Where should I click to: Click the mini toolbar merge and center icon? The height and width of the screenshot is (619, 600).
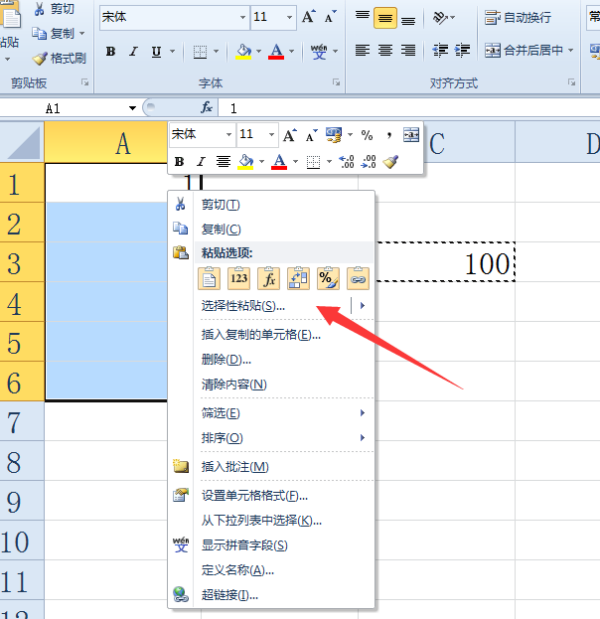(411, 135)
